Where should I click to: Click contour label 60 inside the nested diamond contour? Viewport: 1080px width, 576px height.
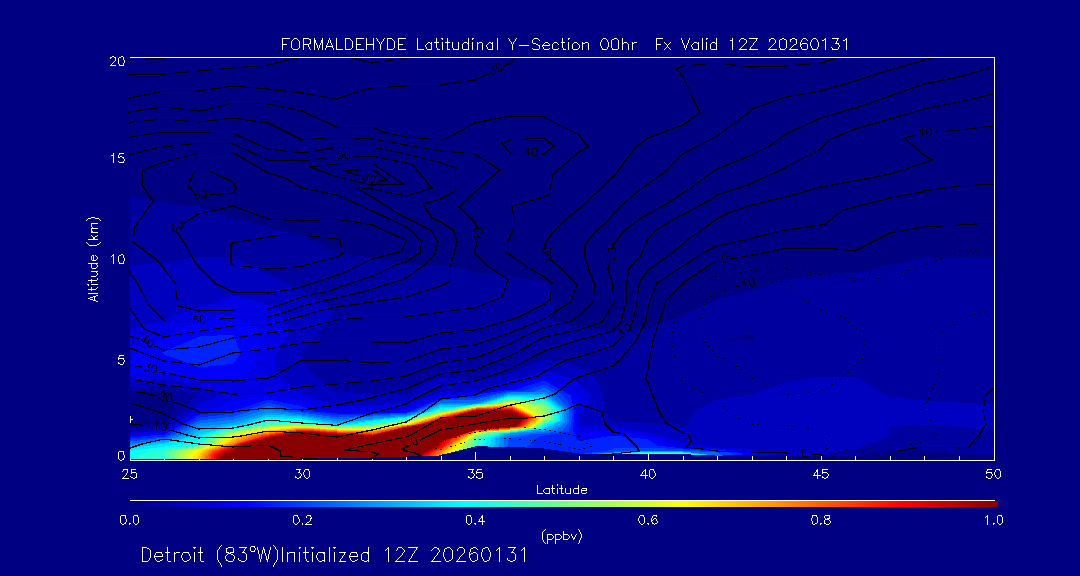click(370, 178)
